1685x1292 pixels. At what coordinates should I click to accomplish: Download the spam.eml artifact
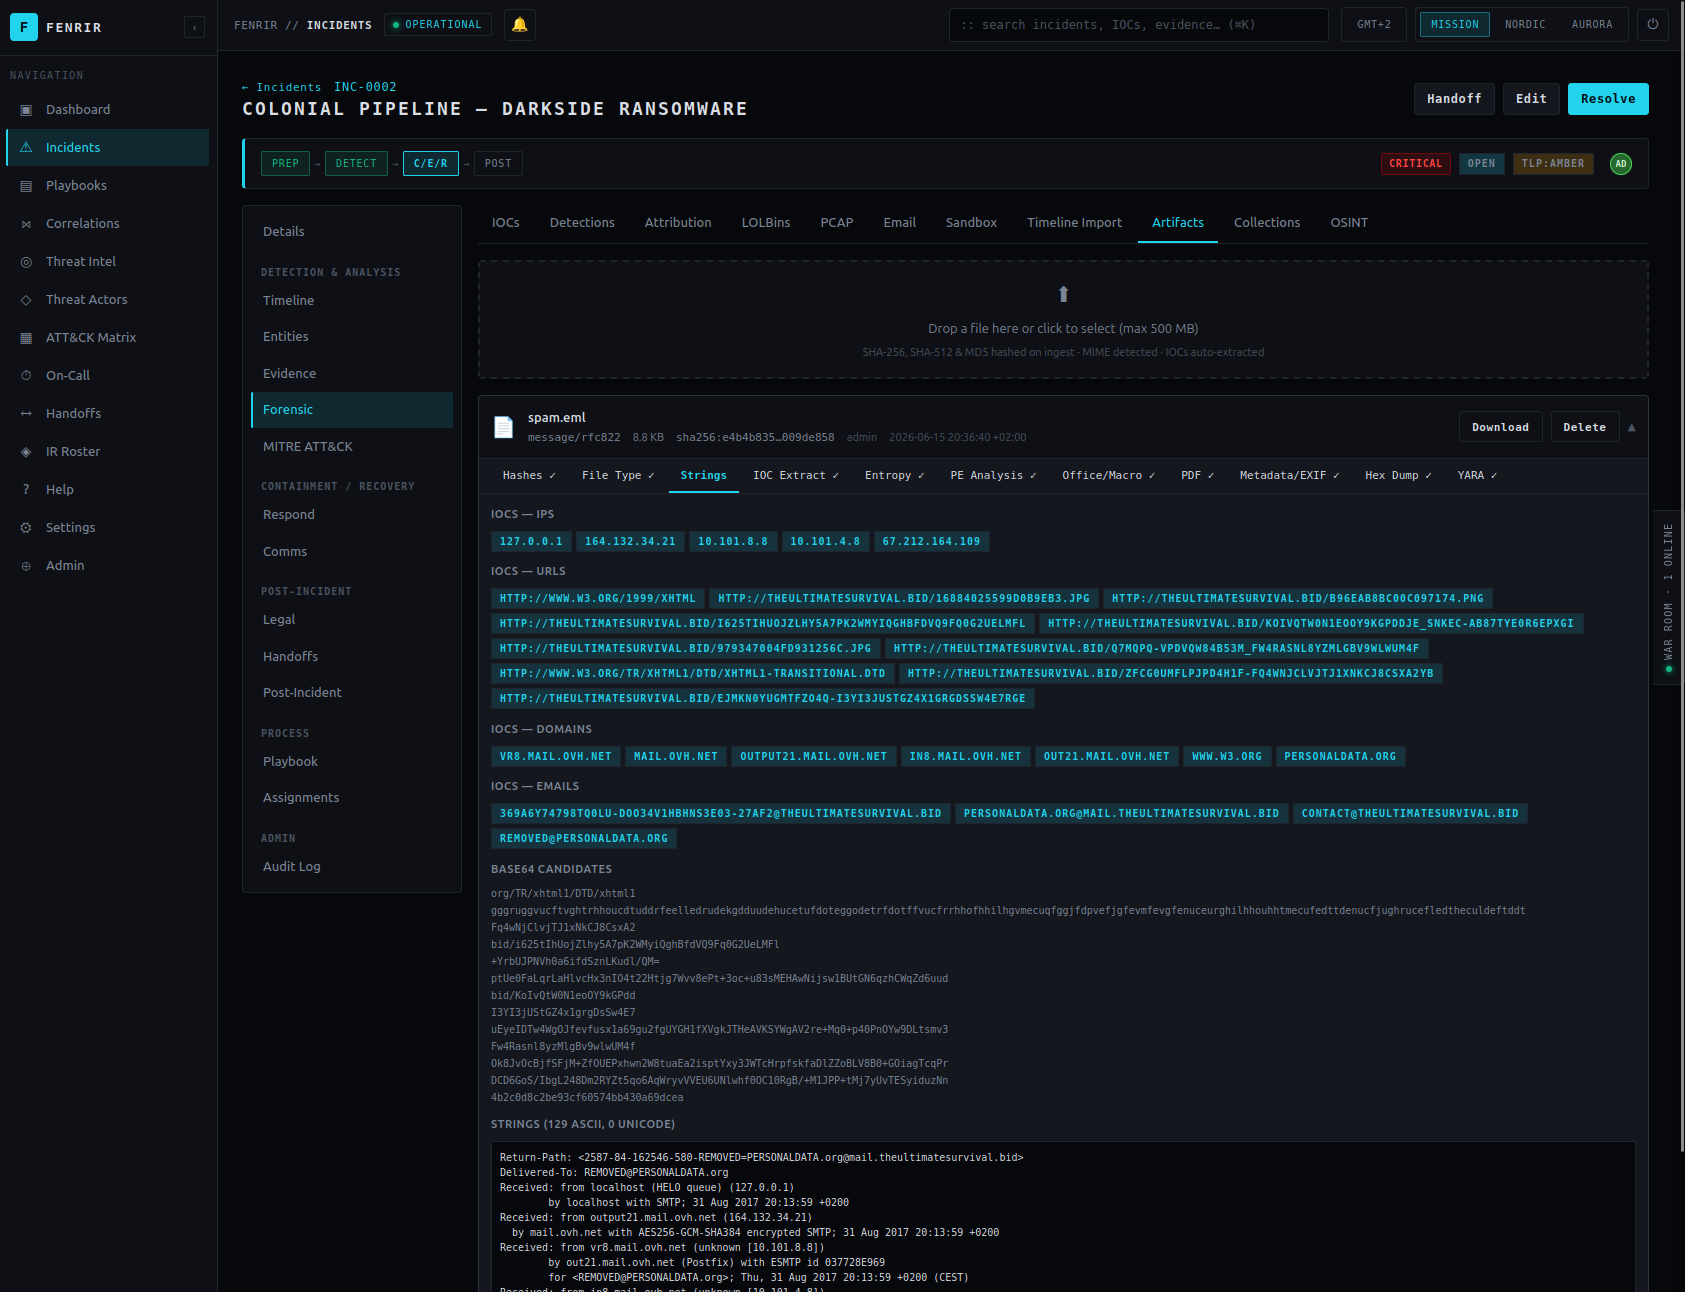(1500, 428)
